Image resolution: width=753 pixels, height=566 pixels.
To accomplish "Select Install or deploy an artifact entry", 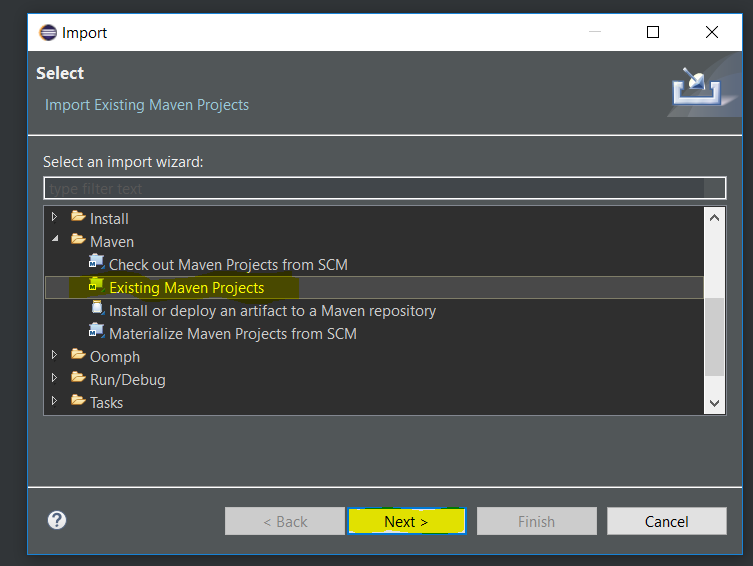I will (272, 311).
